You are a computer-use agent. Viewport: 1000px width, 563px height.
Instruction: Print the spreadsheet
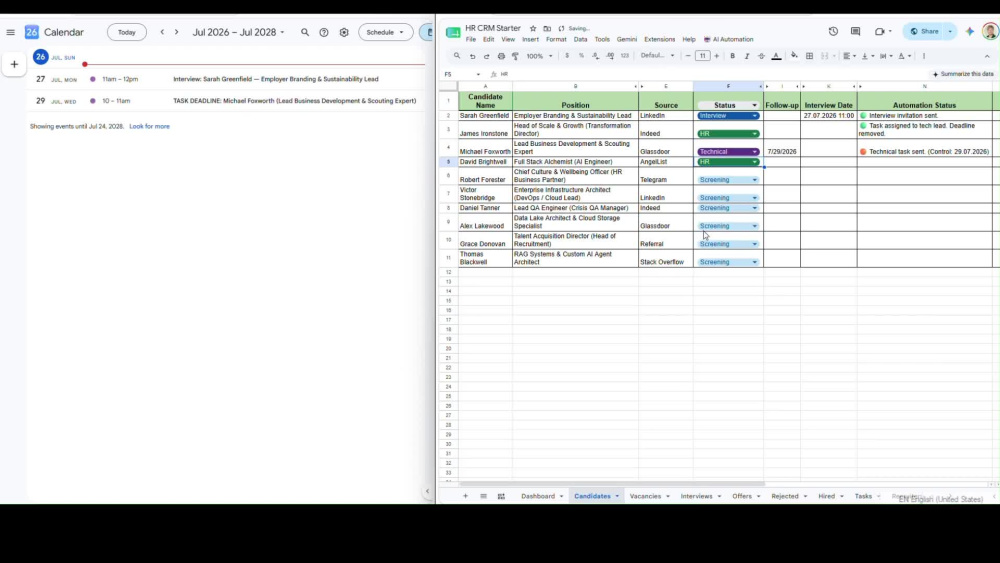click(x=501, y=56)
